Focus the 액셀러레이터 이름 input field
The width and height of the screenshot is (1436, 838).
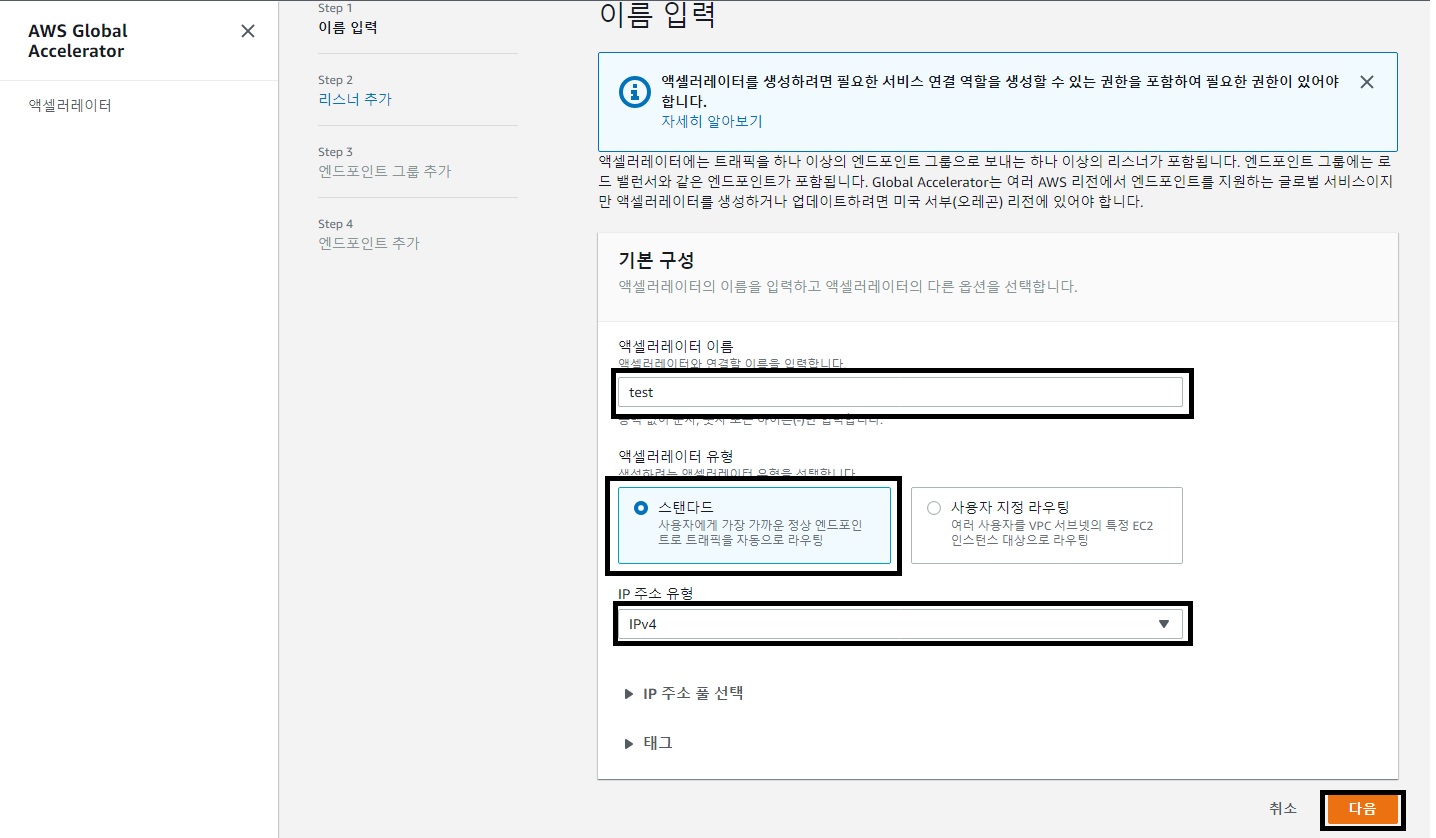tap(900, 392)
